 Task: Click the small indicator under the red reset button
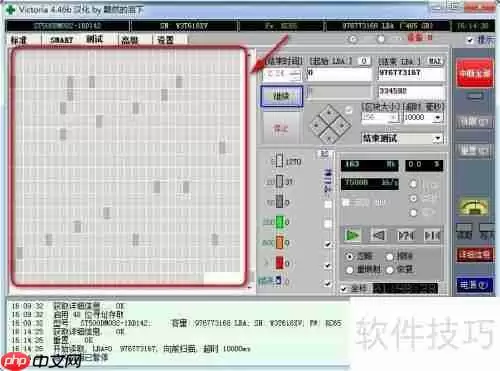pyautogui.click(x=475, y=97)
